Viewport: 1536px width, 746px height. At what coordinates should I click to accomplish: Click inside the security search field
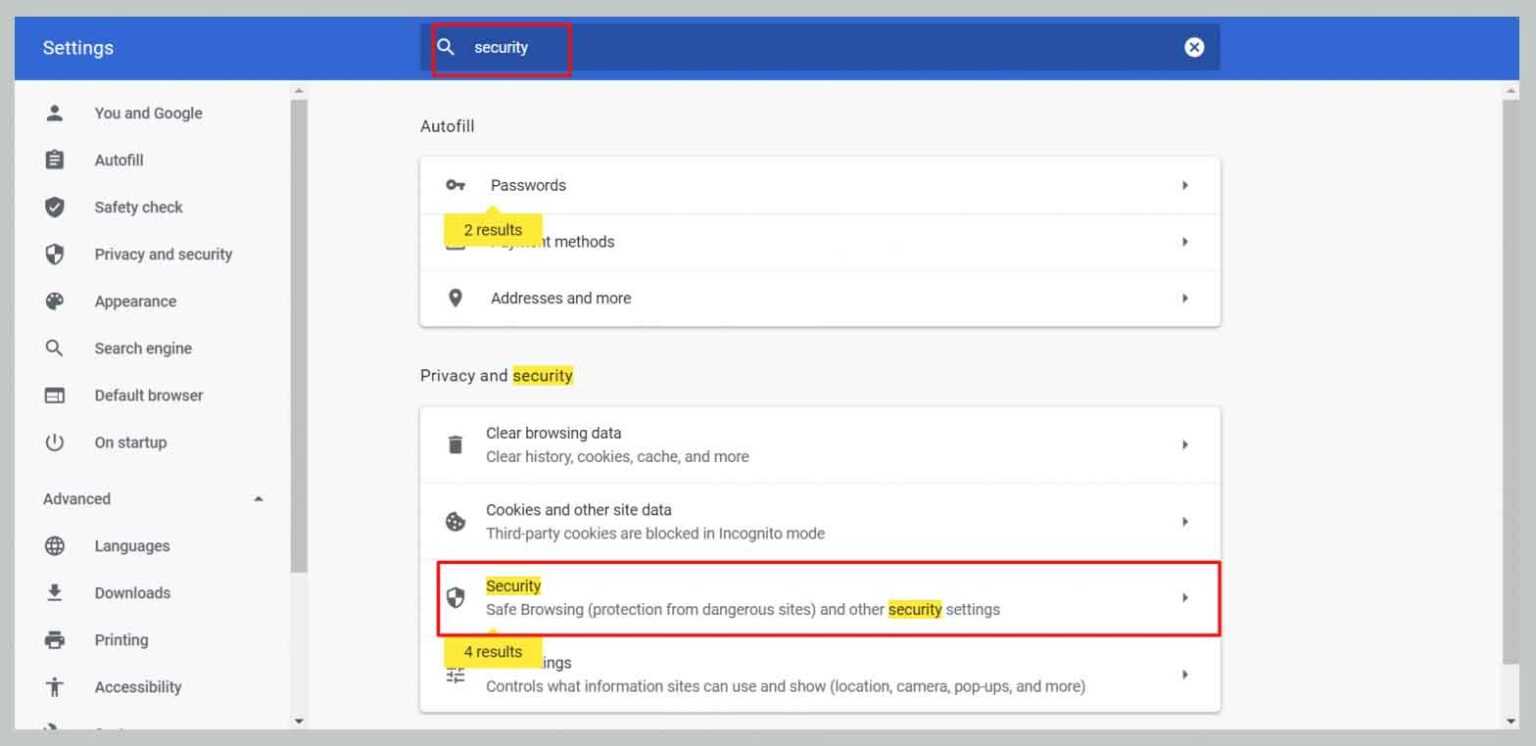coord(520,47)
